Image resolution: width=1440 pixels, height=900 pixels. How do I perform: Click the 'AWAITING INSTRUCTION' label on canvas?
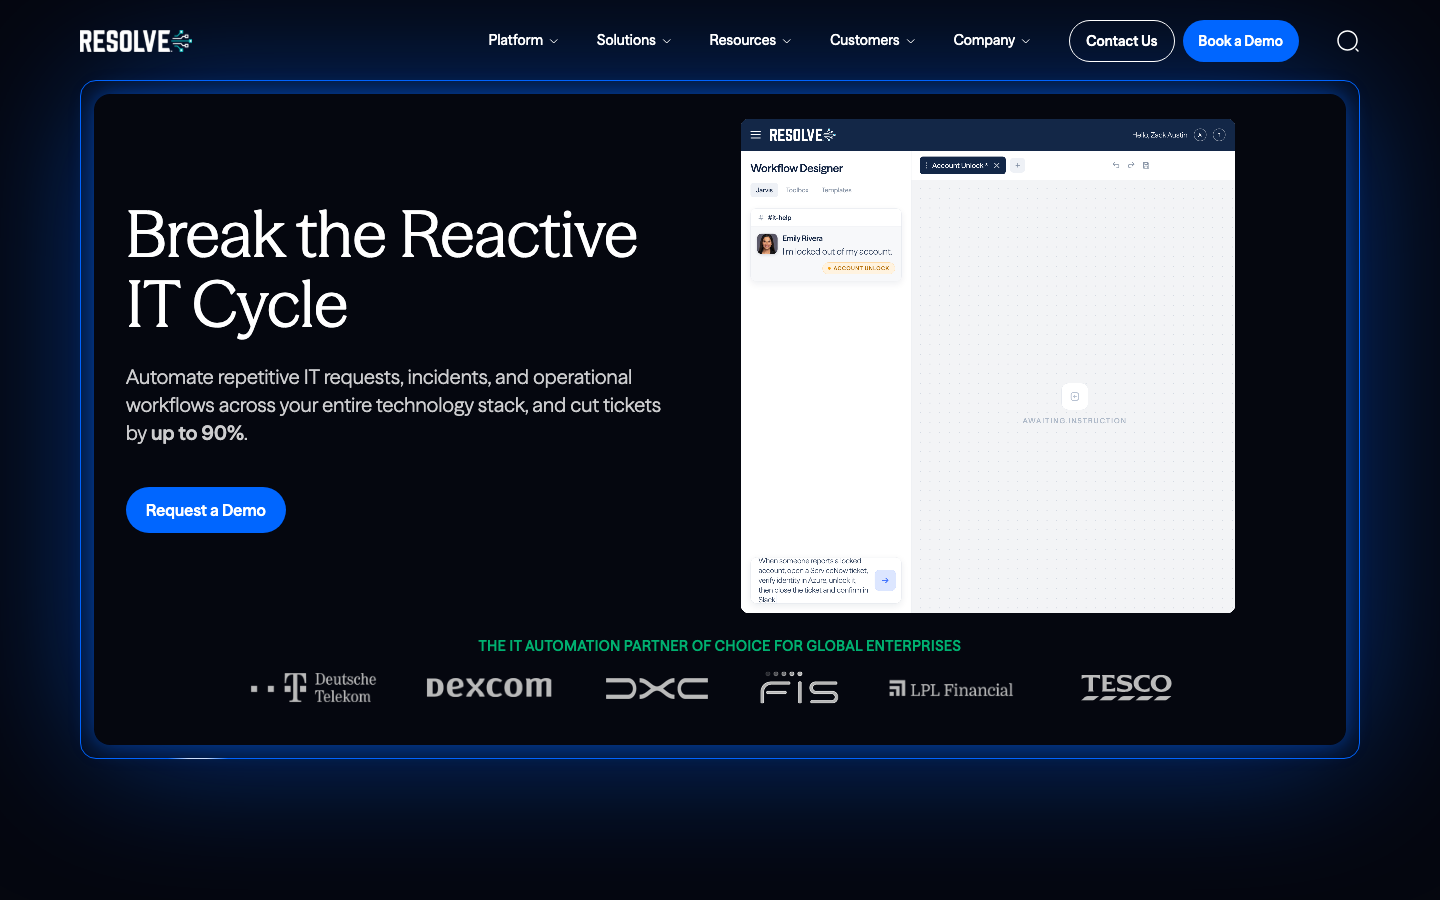coord(1075,421)
